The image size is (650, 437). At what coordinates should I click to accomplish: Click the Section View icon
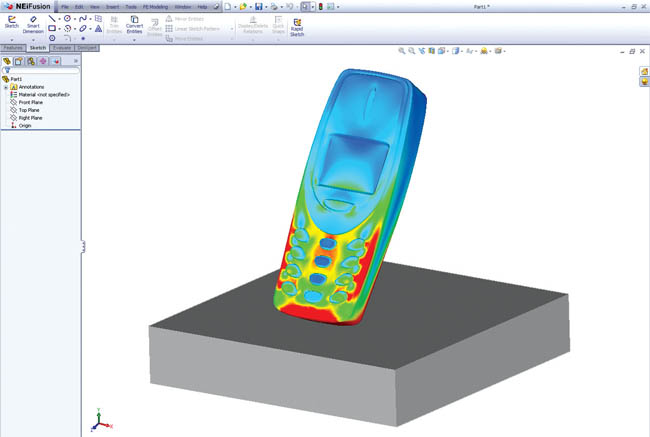[x=432, y=51]
